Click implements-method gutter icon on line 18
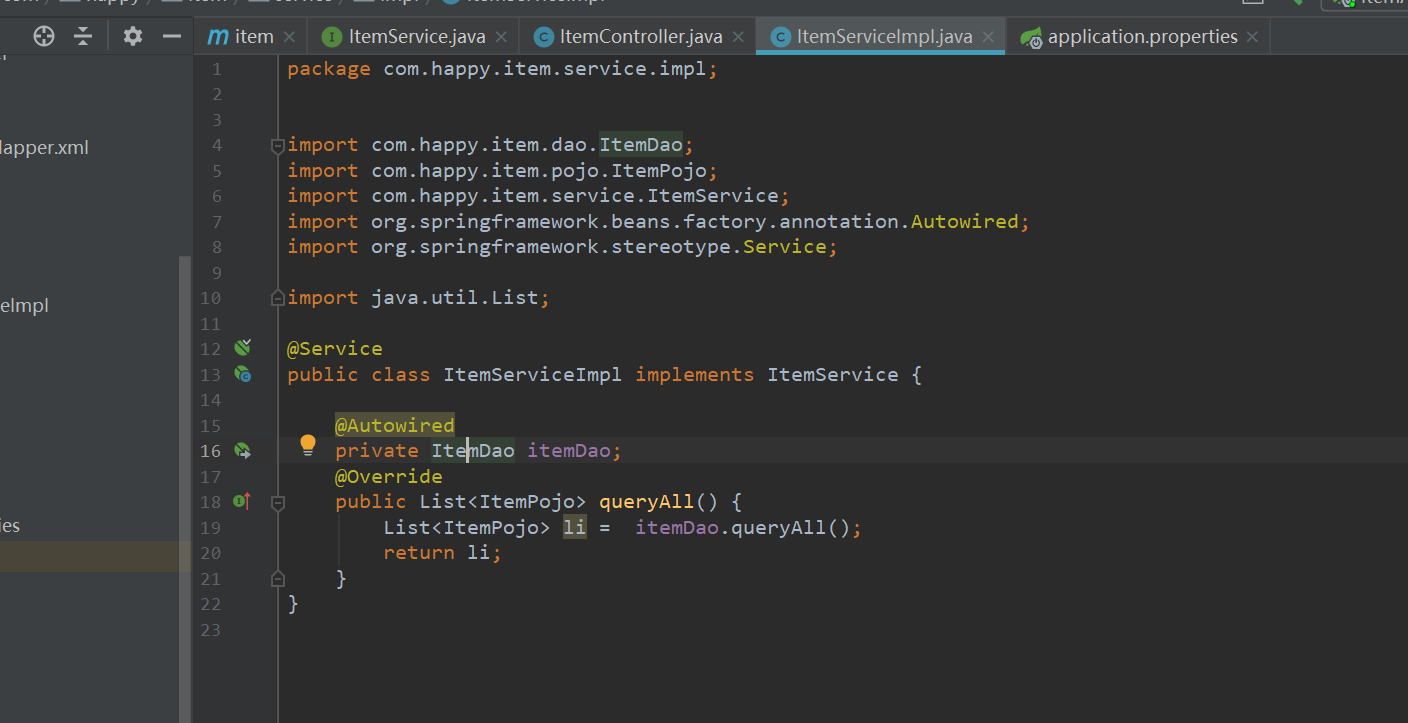The image size is (1408, 723). coord(242,501)
